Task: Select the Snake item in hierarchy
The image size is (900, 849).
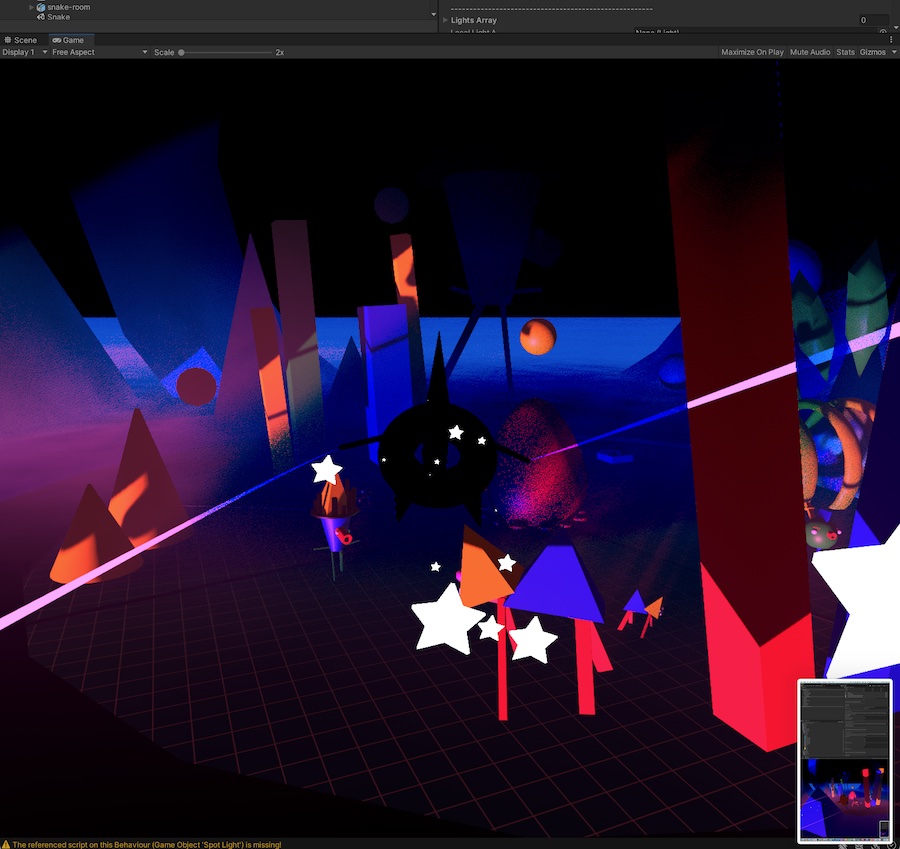Action: [x=58, y=17]
